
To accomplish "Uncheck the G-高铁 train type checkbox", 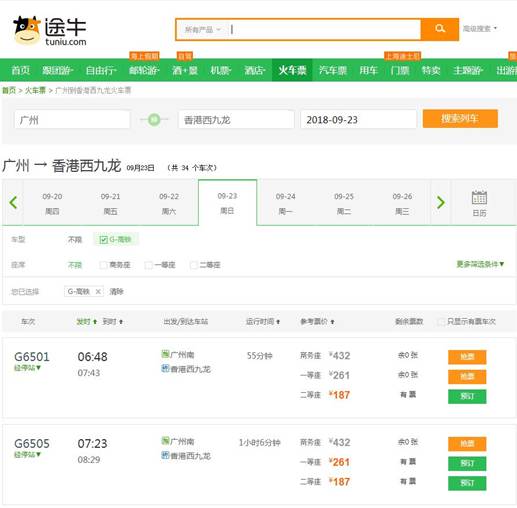I will click(x=104, y=240).
